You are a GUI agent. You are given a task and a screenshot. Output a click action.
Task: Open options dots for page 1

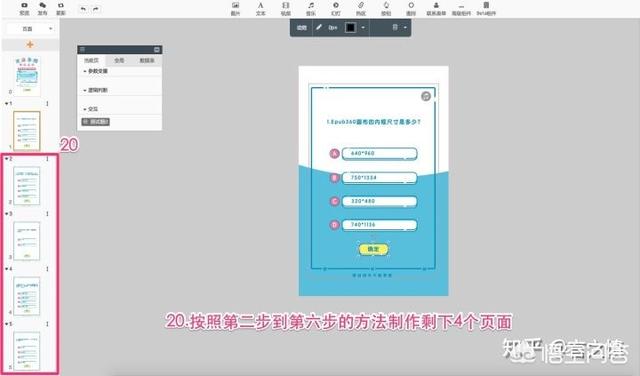coord(47,104)
